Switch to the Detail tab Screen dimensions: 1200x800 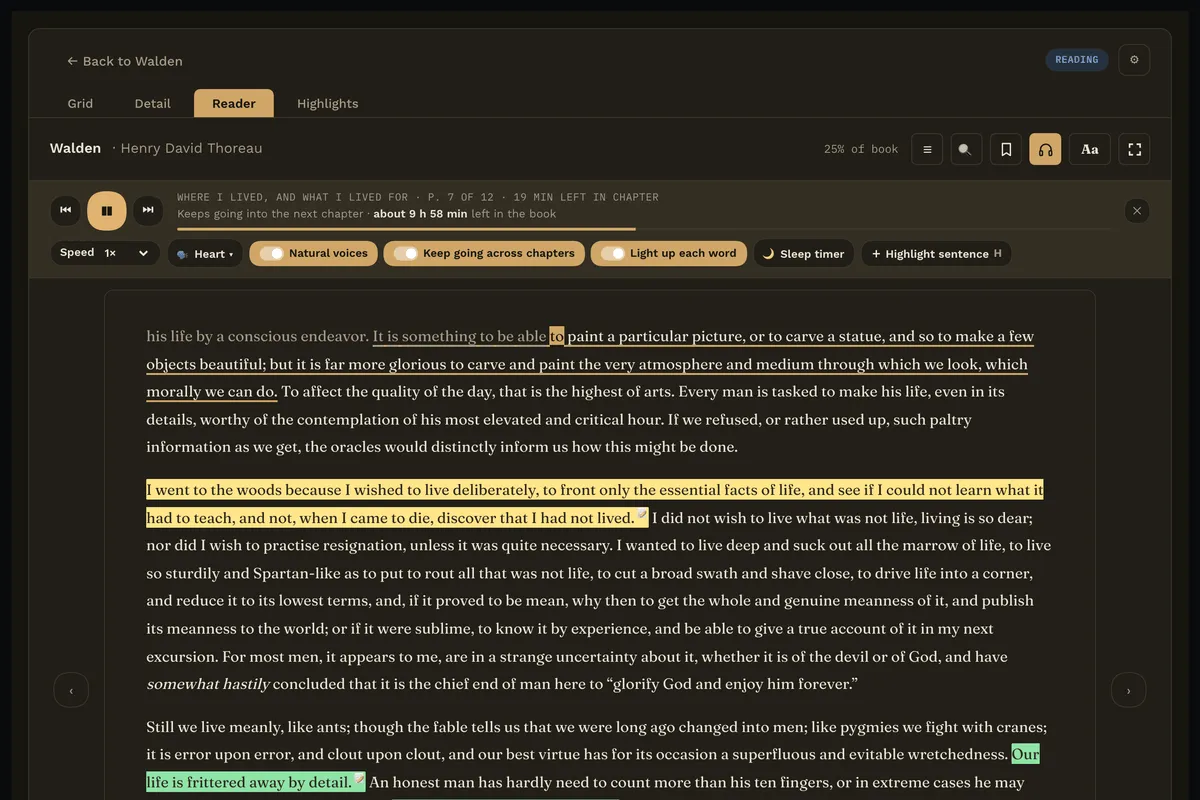[x=152, y=103]
